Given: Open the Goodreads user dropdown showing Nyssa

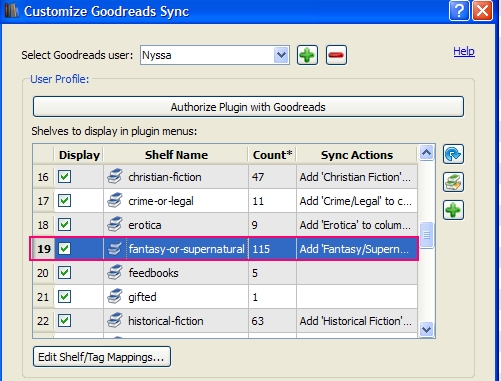Looking at the screenshot, I should pos(215,55).
